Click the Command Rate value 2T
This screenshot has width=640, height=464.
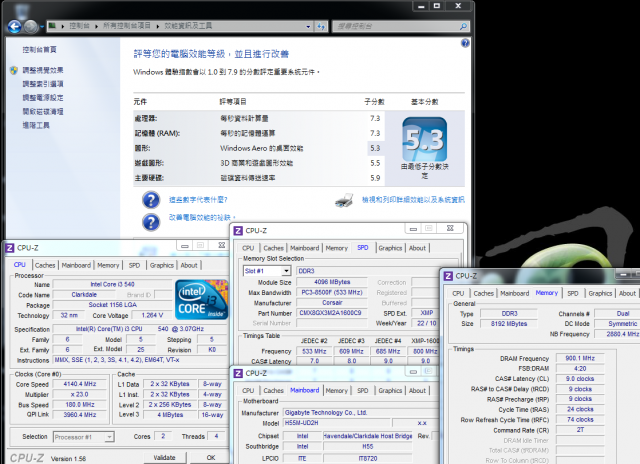pyautogui.click(x=580, y=430)
